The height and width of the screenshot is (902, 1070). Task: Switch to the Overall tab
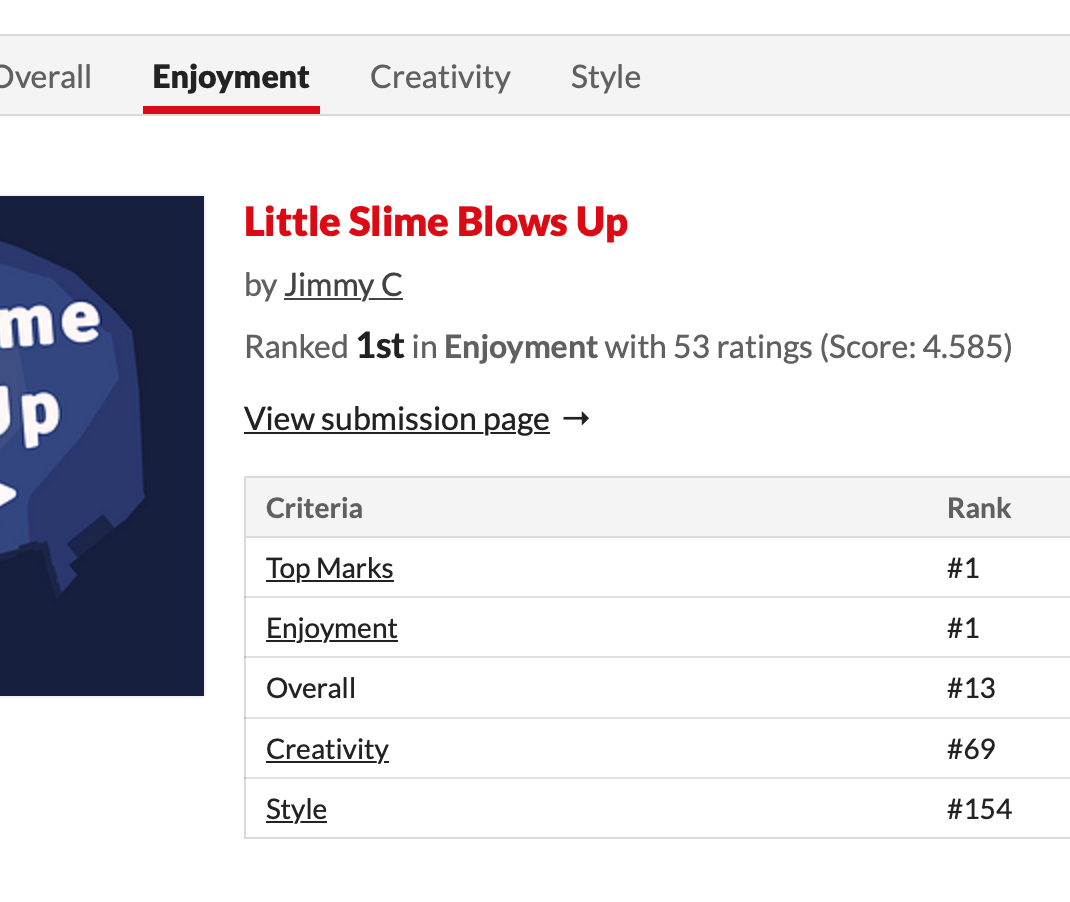click(45, 77)
